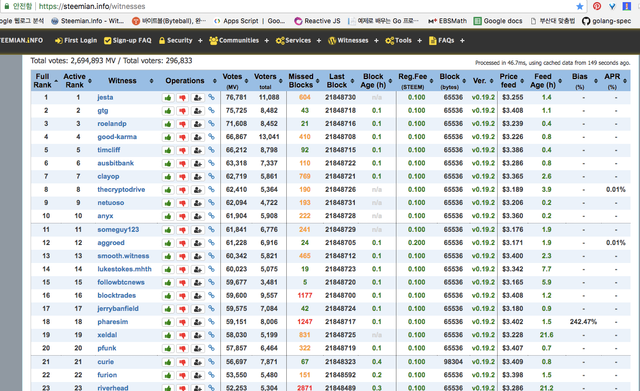Click blocktrades missed blocks 1177
The image size is (640, 391).
click(x=305, y=295)
